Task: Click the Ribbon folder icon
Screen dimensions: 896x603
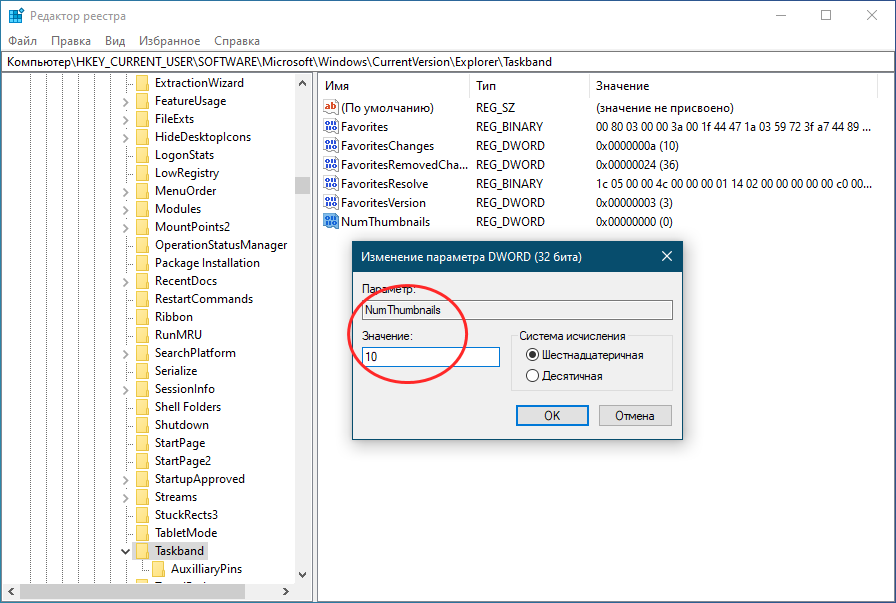Action: pyautogui.click(x=142, y=317)
